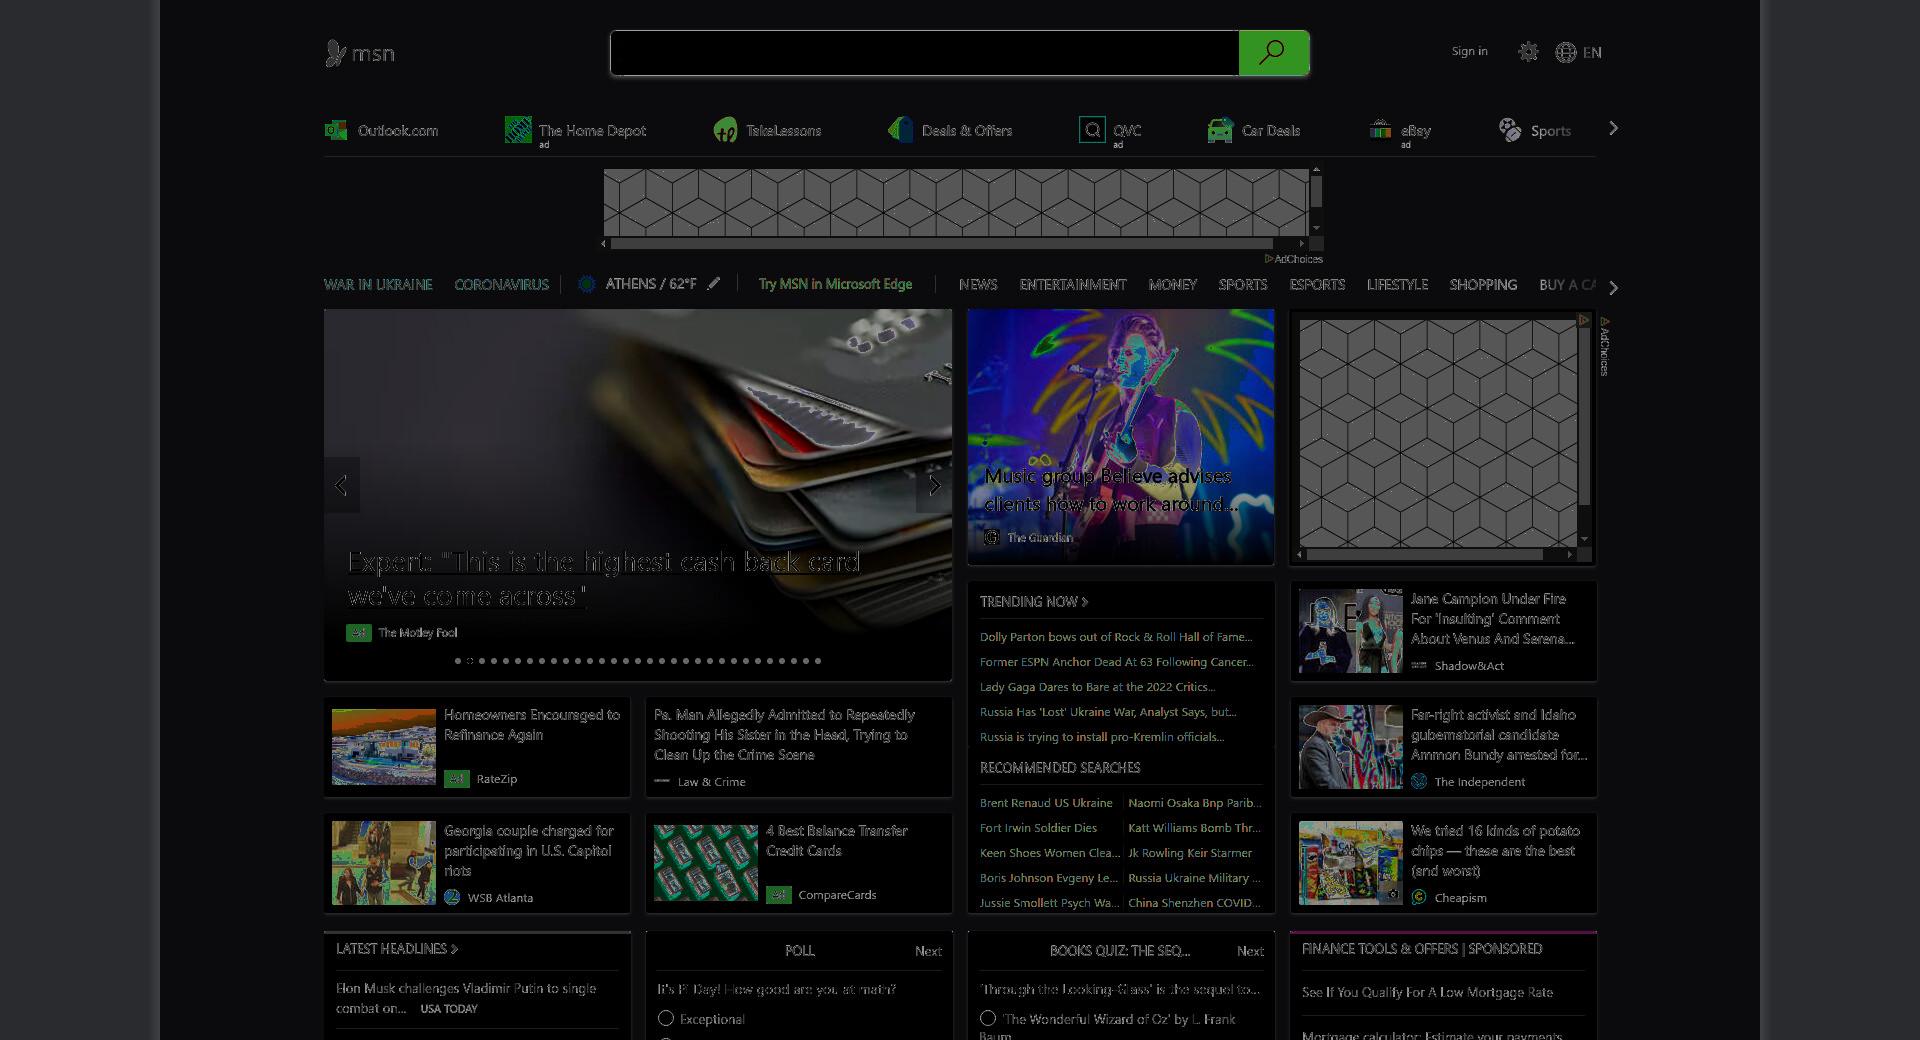1920x1040 pixels.
Task: Expand navigation categories with the right chevron
Action: coord(1613,287)
